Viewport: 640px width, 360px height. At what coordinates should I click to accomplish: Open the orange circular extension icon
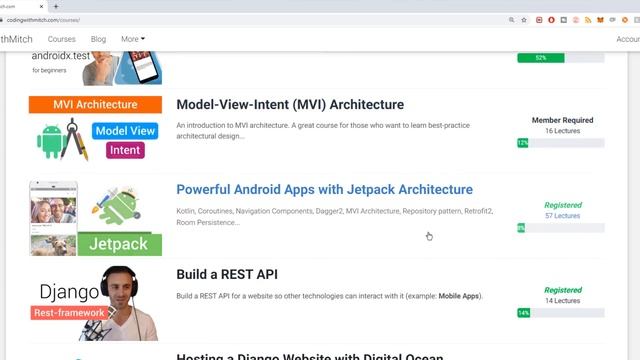(625, 20)
